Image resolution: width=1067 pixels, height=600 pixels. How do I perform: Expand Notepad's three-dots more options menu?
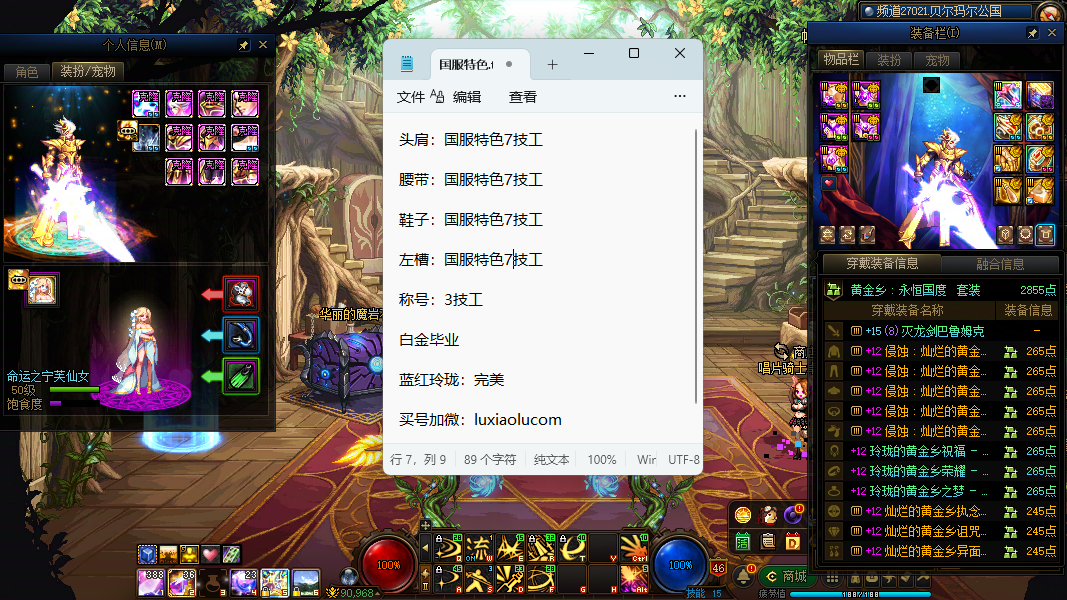pyautogui.click(x=680, y=97)
